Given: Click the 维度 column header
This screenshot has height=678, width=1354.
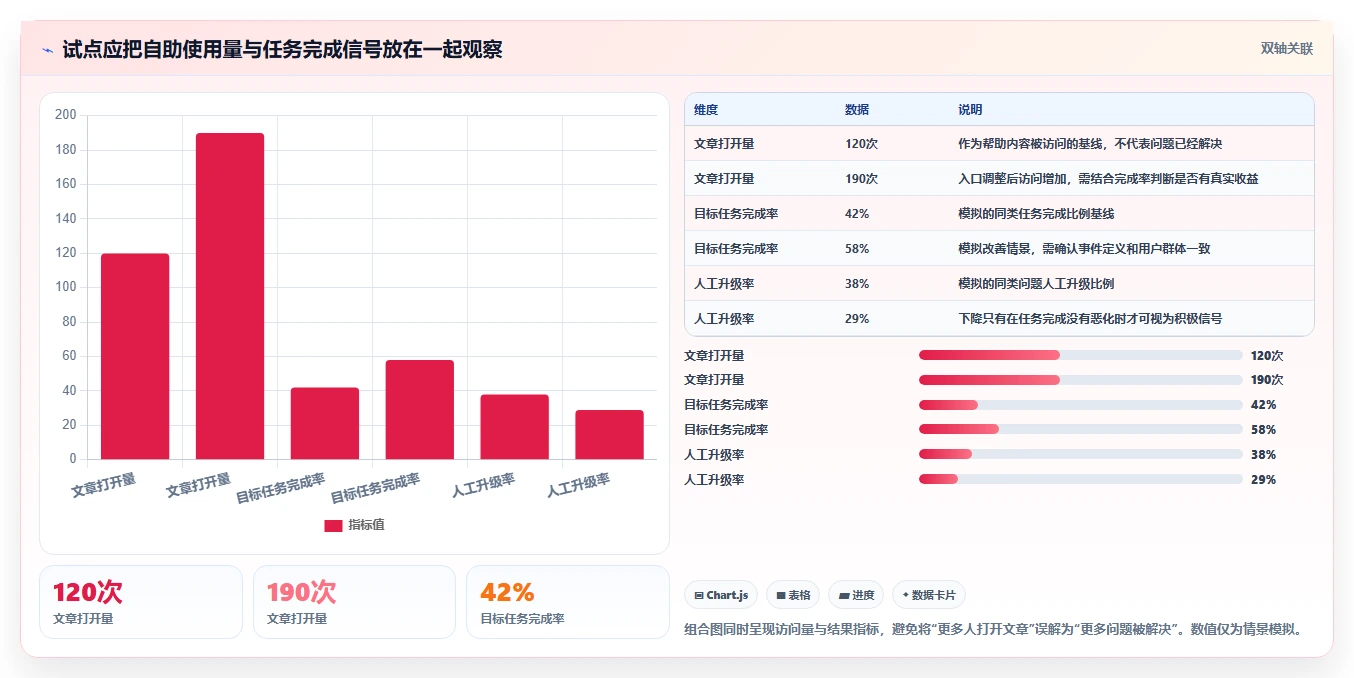Looking at the screenshot, I should (706, 110).
